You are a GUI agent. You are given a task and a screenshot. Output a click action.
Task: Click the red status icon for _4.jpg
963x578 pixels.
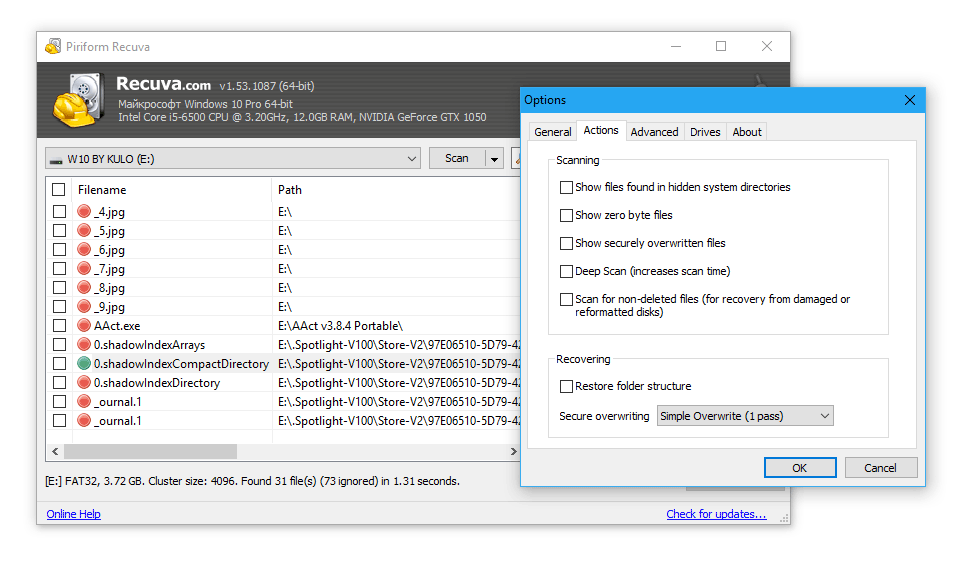click(x=84, y=212)
